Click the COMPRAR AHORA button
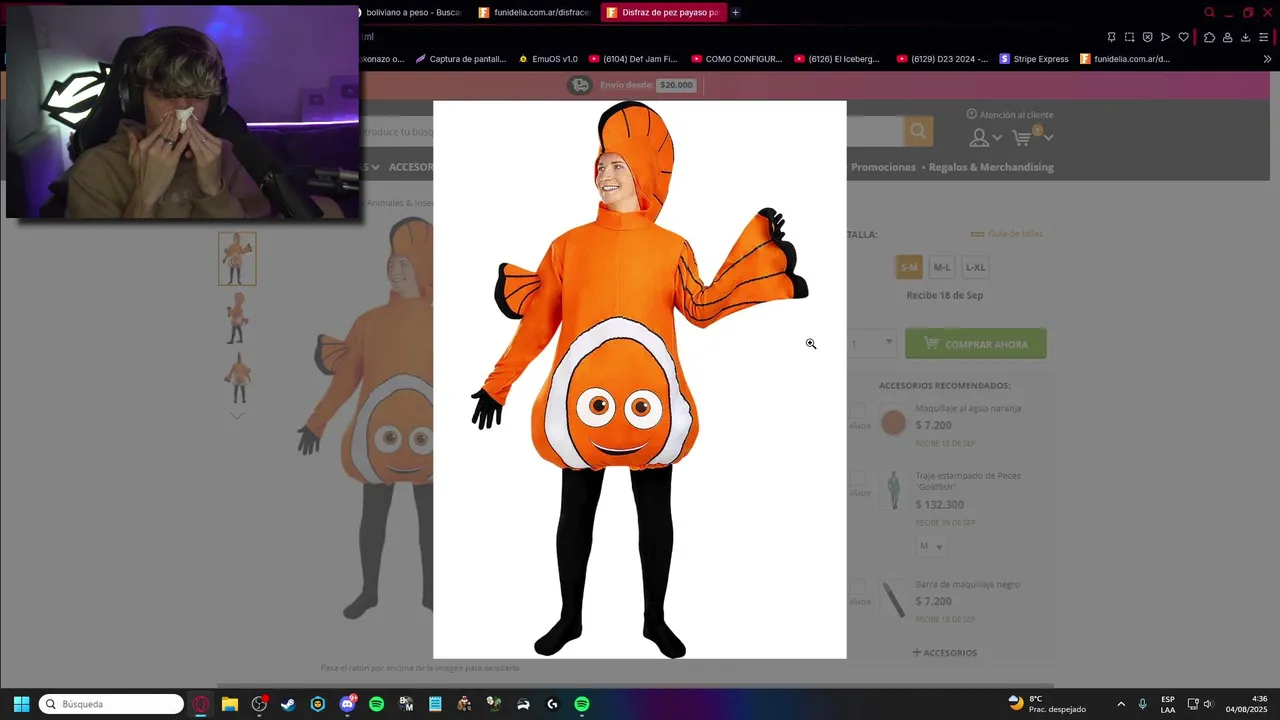Viewport: 1280px width, 720px height. pos(976,343)
